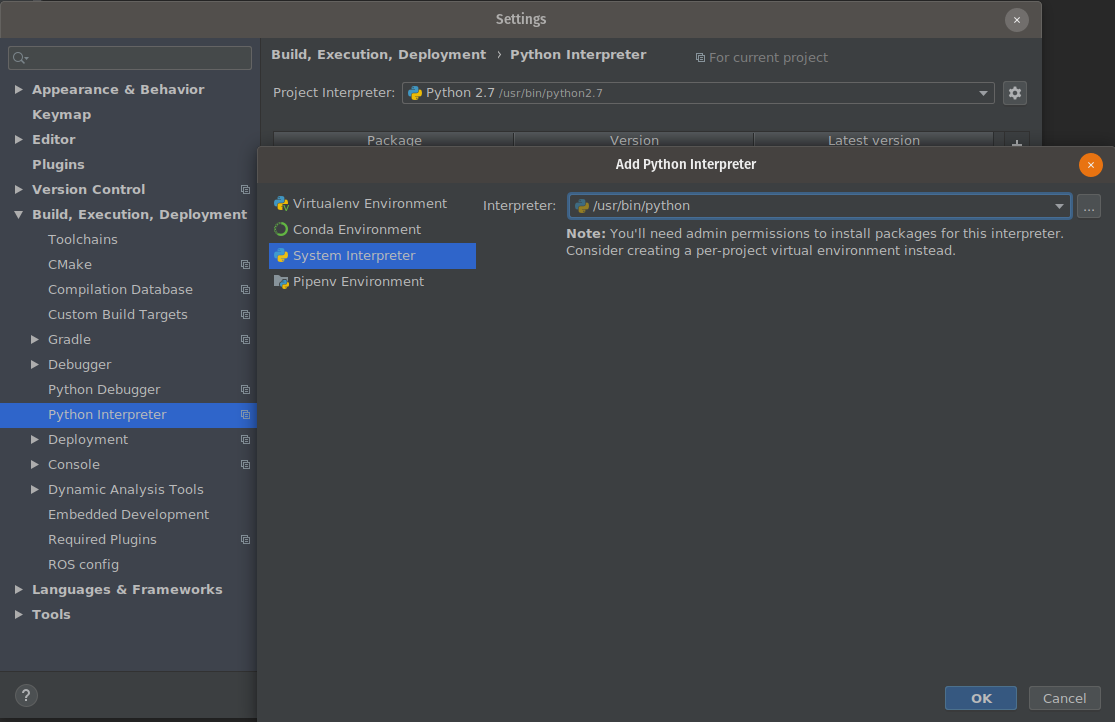1115x722 pixels.
Task: Click the Version column header
Action: 634,140
